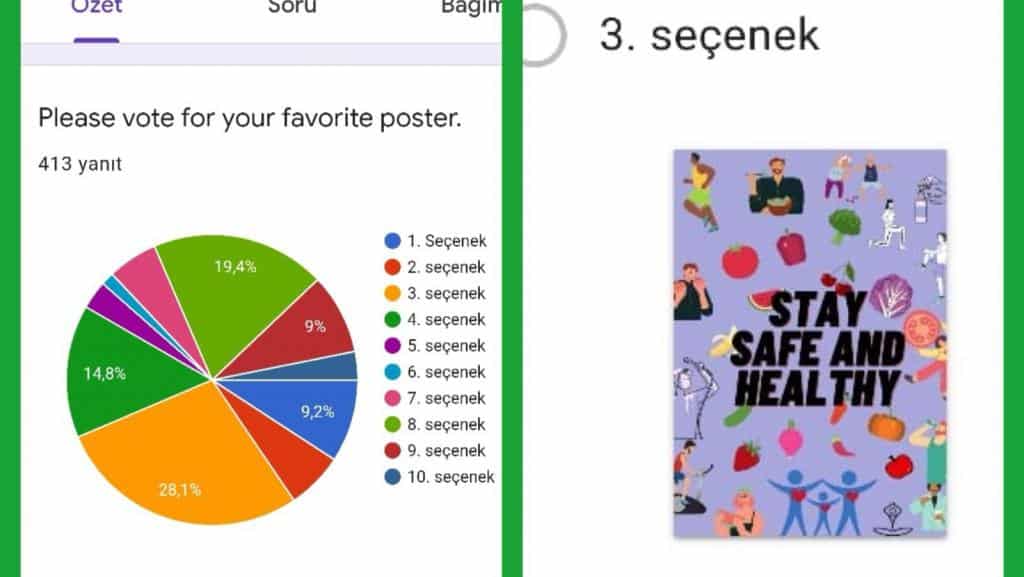Click the orange 3. seçenek legend dot
This screenshot has height=577, width=1024.
[x=393, y=293]
